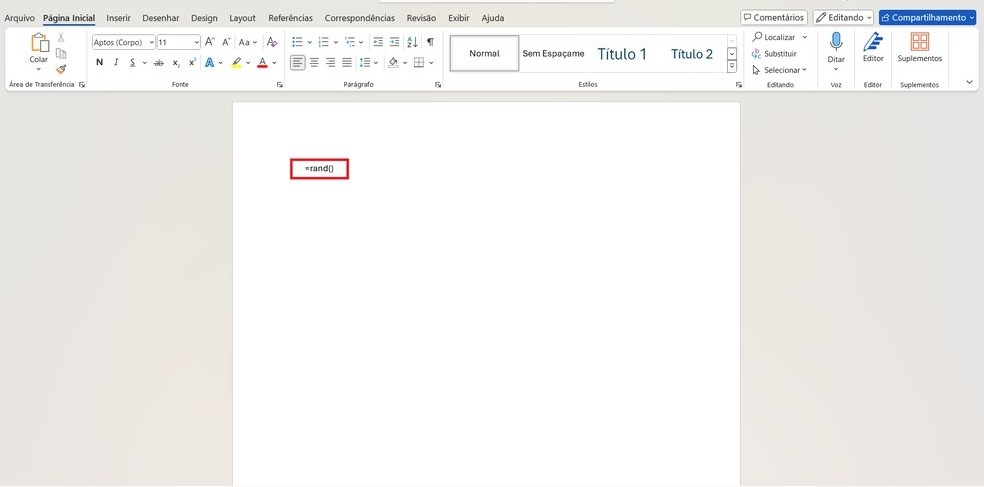Apply the Título 1 style
The height and width of the screenshot is (487, 984).
622,53
